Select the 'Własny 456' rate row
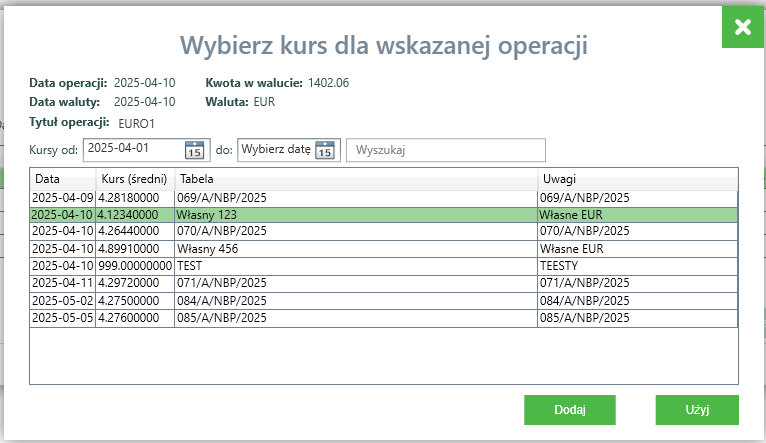 click(383, 249)
